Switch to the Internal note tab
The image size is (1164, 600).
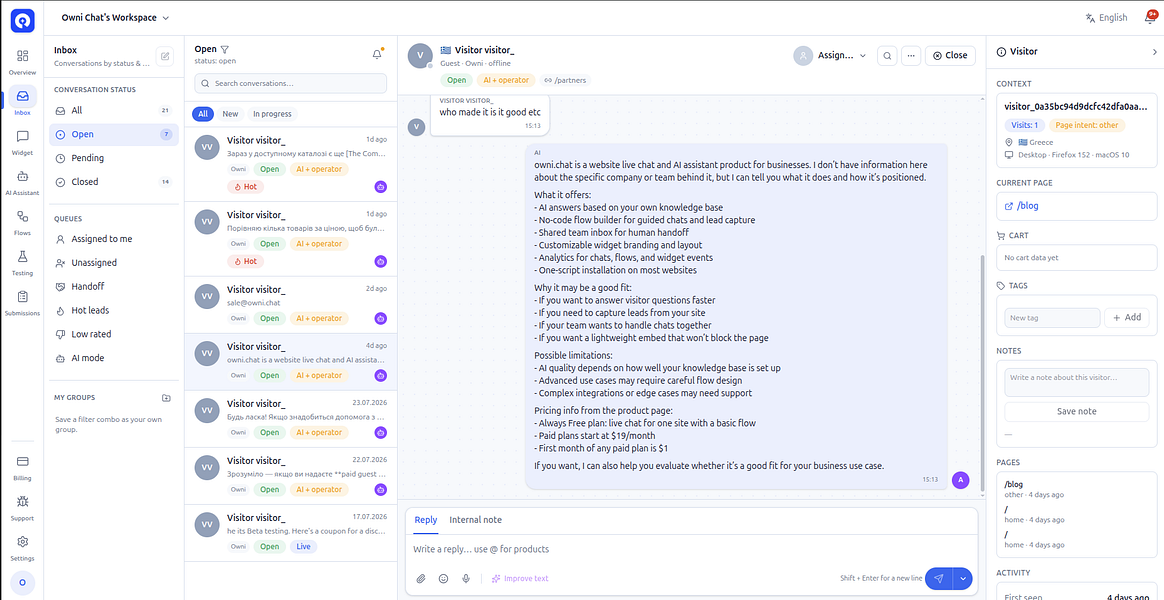(476, 520)
